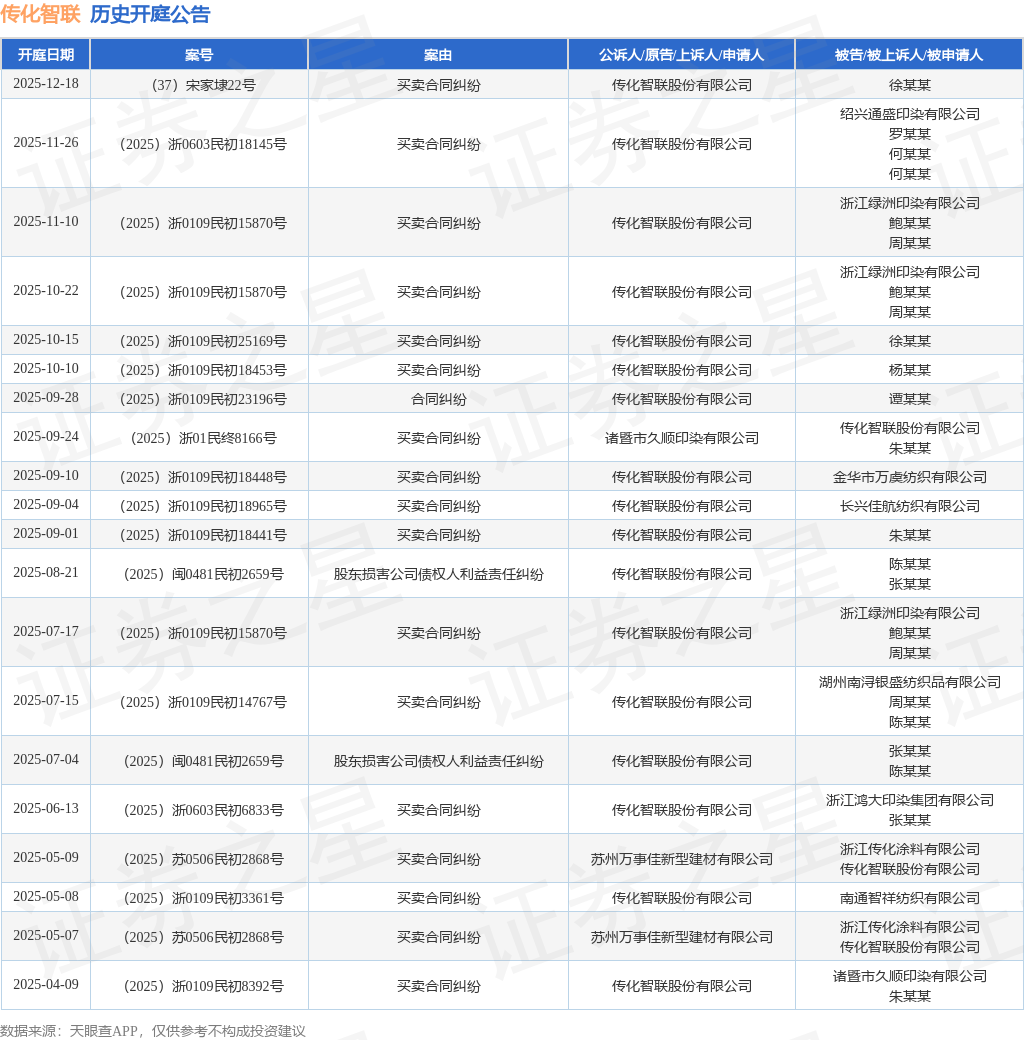Image resolution: width=1024 pixels, height=1040 pixels.
Task: Open case (2025)浙0109民初23196号
Action: pyautogui.click(x=203, y=399)
